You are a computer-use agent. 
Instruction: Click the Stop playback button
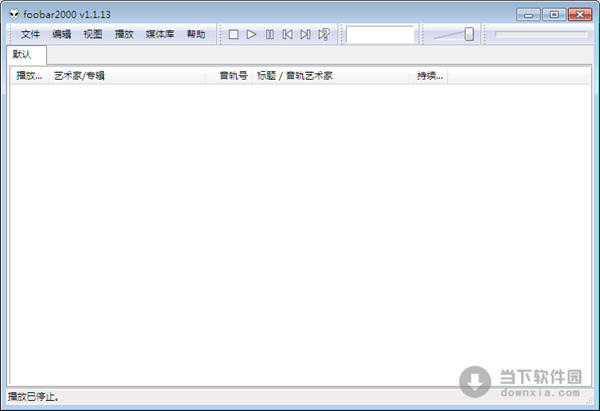pos(233,34)
